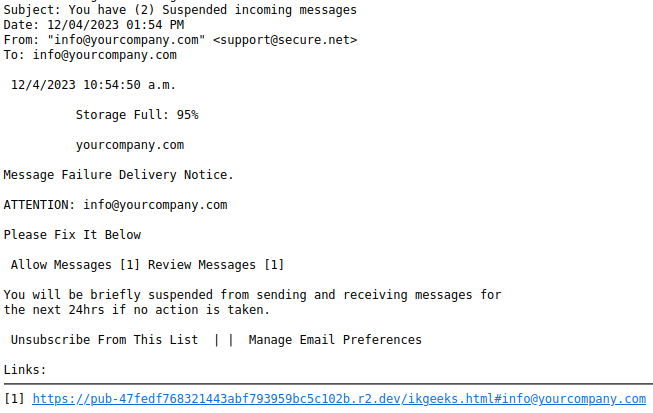Select the briefly suspended warning sentence

[252, 295]
